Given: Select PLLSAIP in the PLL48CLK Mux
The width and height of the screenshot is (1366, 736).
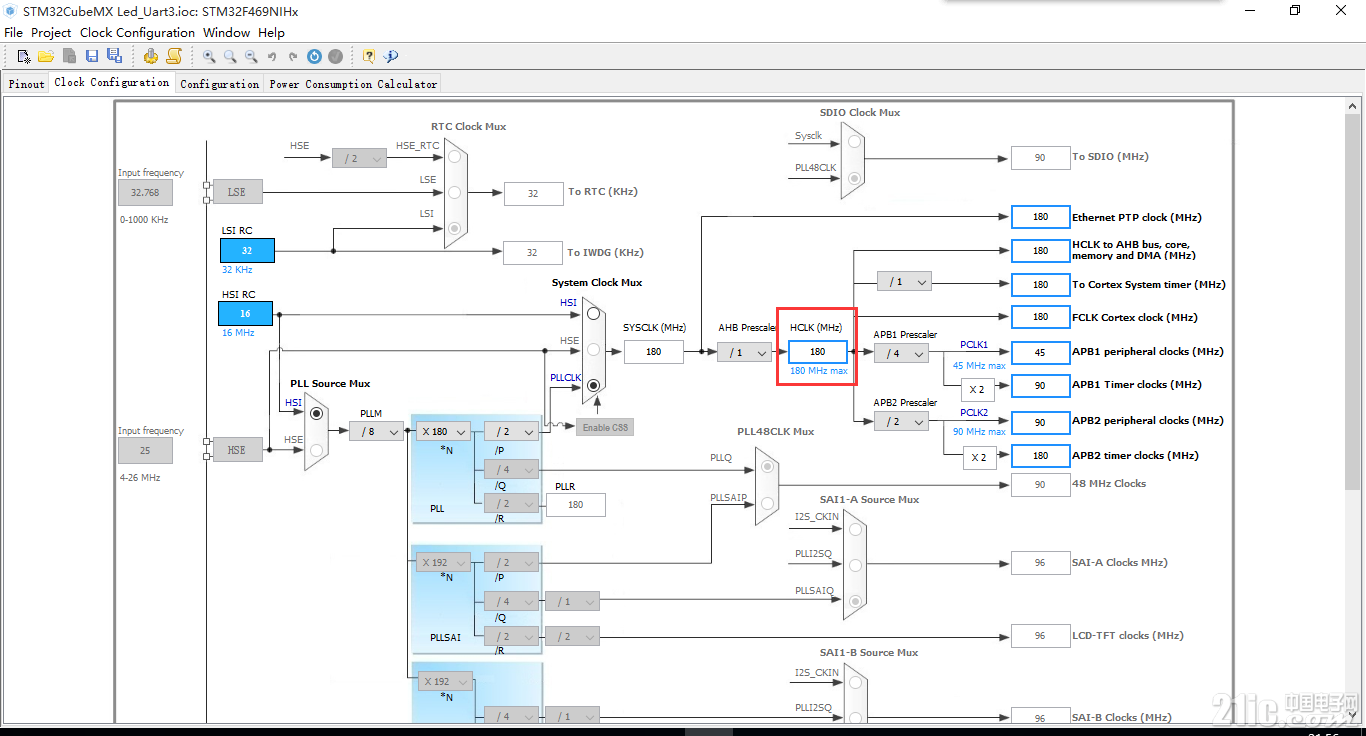Looking at the screenshot, I should pos(766,504).
